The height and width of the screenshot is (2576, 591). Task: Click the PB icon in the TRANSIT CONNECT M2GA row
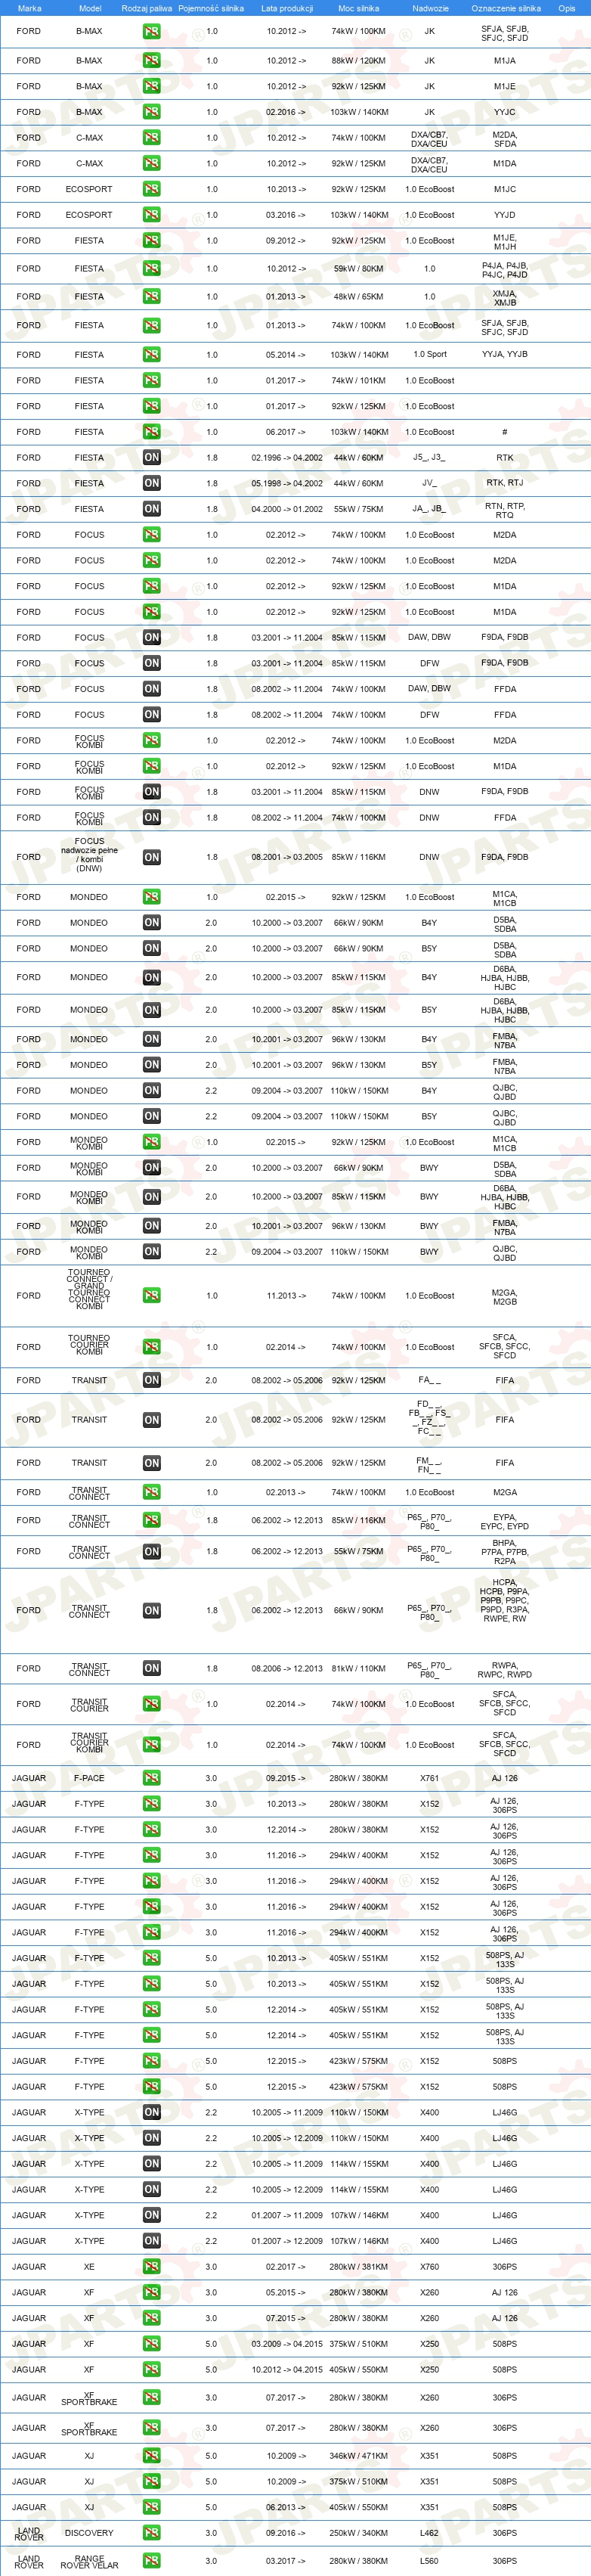tap(151, 1492)
